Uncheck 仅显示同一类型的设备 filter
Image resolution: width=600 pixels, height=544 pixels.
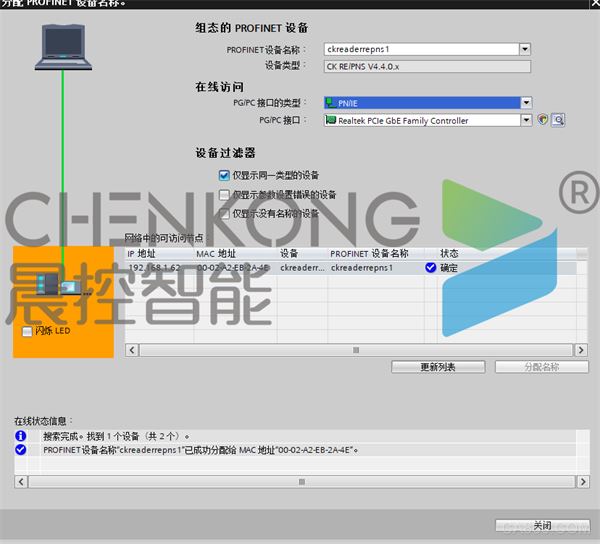[224, 175]
